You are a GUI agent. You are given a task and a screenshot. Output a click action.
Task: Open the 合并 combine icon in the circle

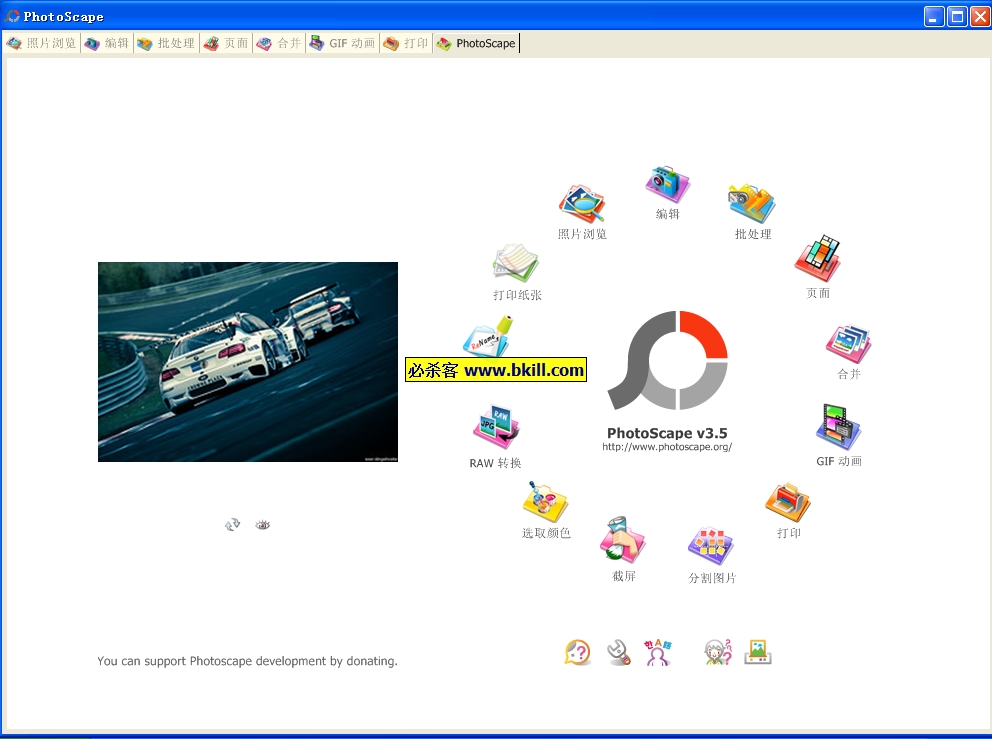848,344
